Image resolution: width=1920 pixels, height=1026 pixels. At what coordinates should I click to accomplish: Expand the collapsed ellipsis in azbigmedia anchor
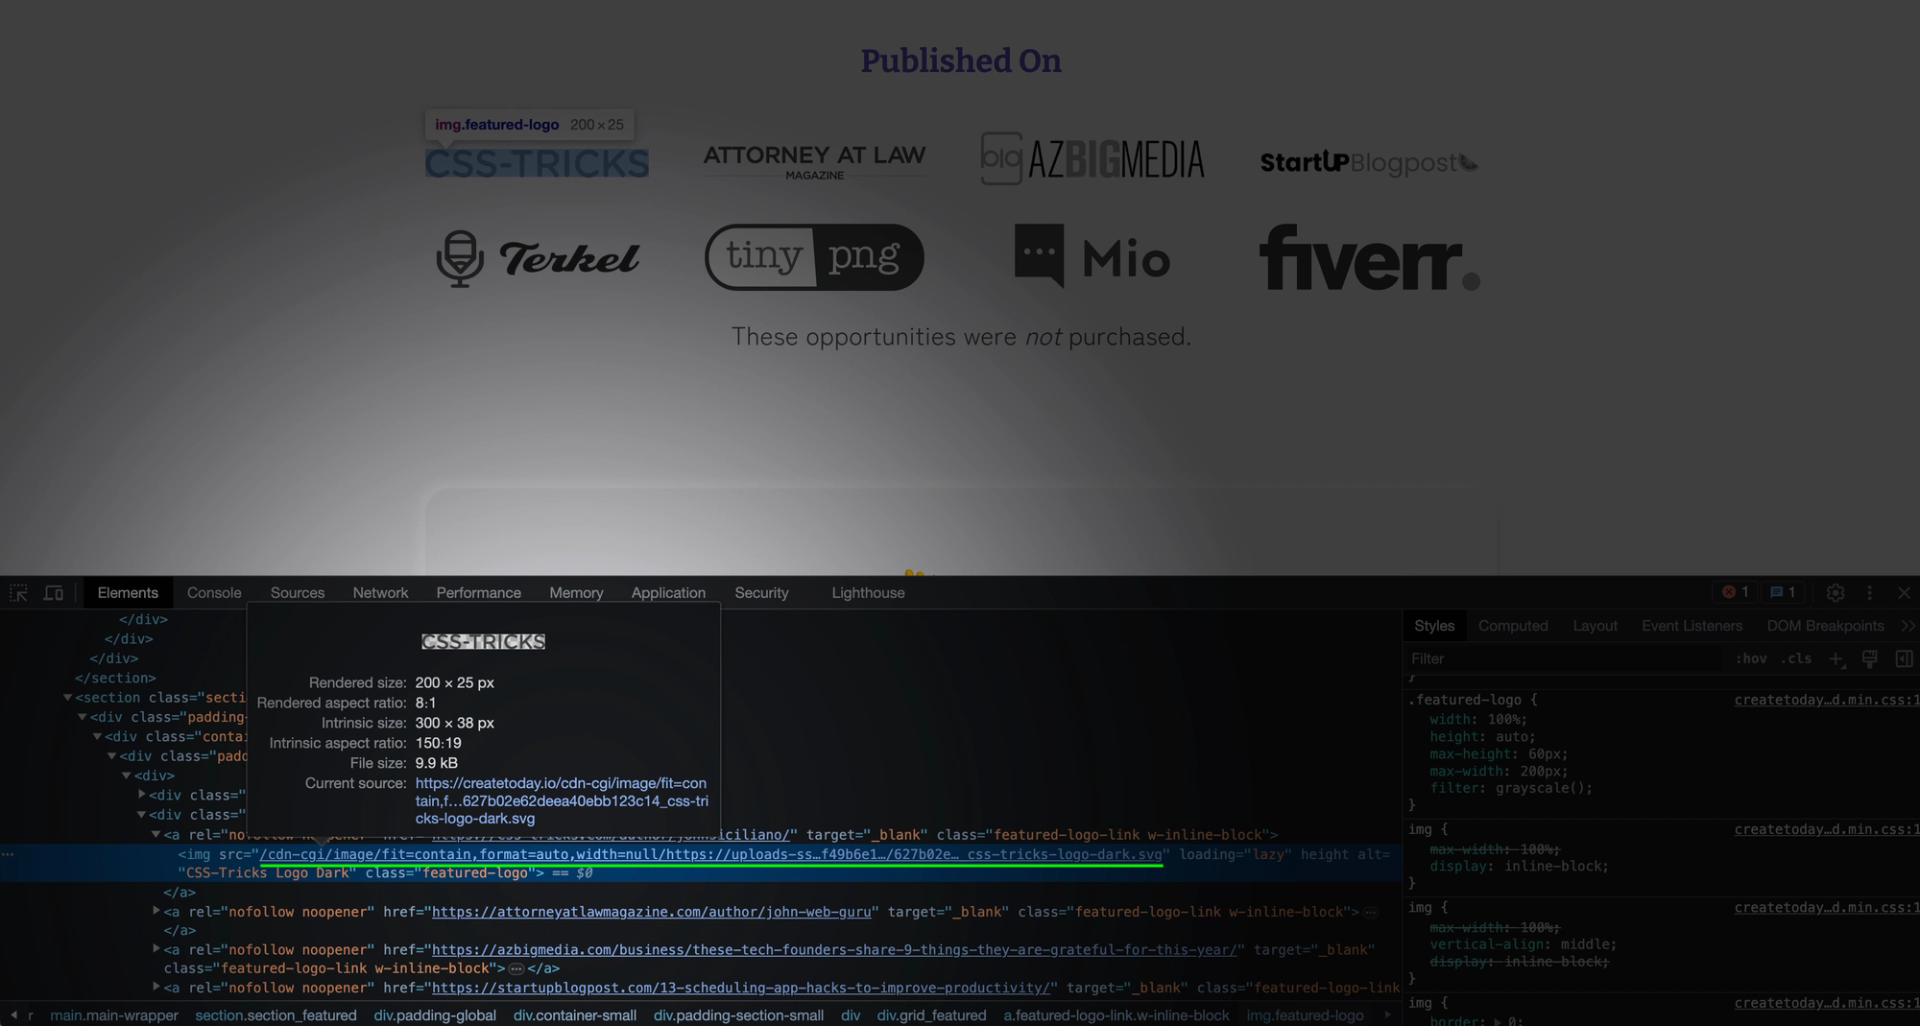tap(516, 969)
